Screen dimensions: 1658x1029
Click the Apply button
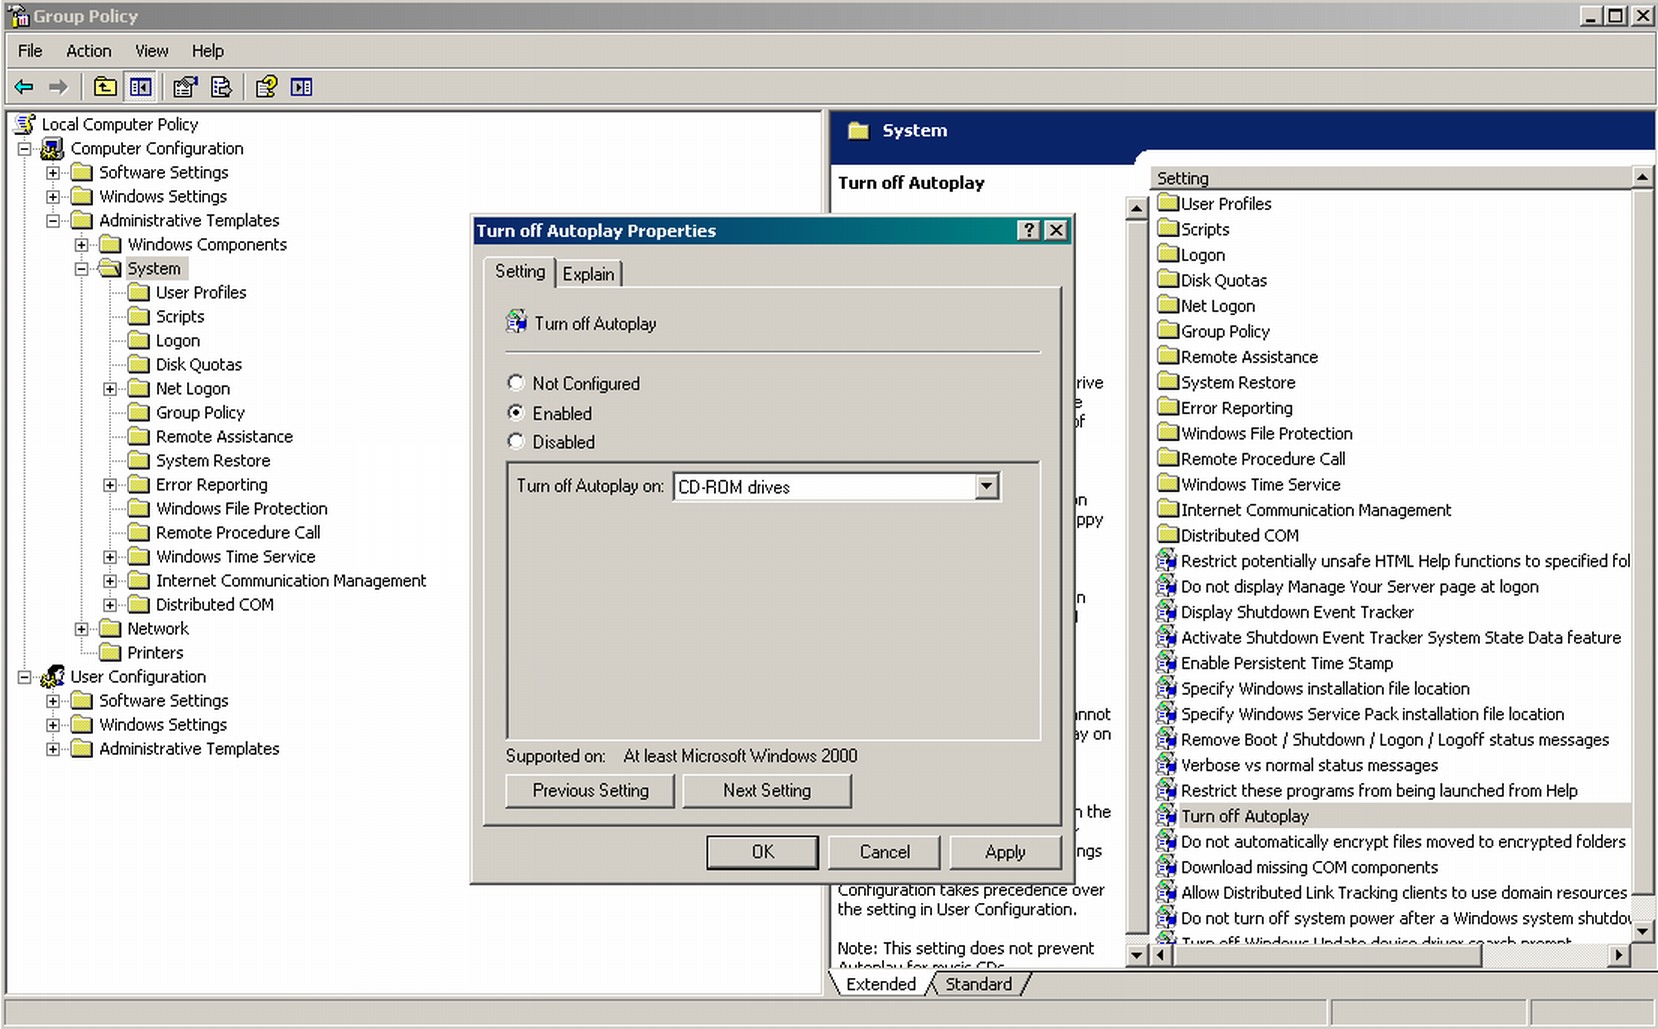(1004, 852)
